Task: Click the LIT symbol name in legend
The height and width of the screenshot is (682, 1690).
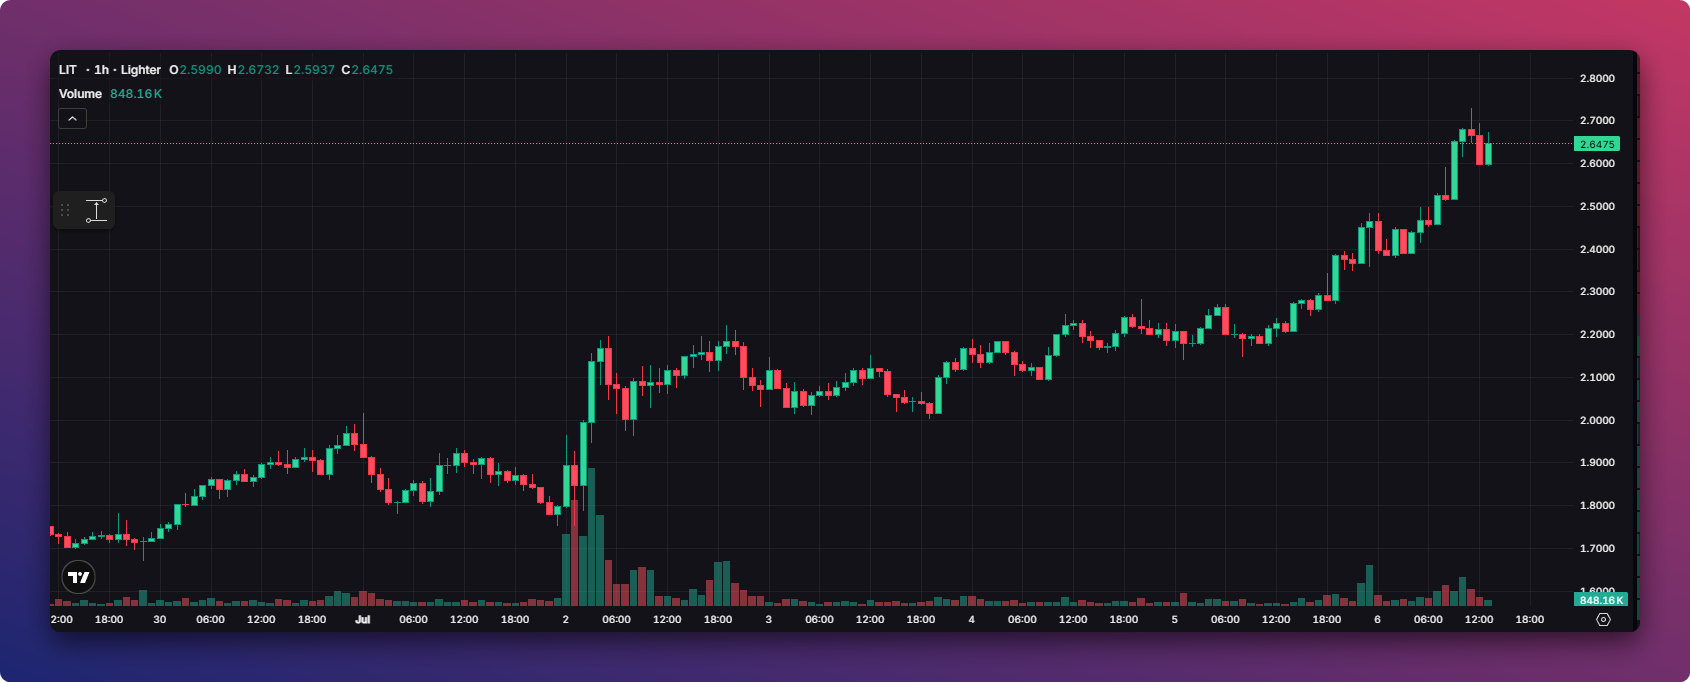Action: pyautogui.click(x=68, y=70)
